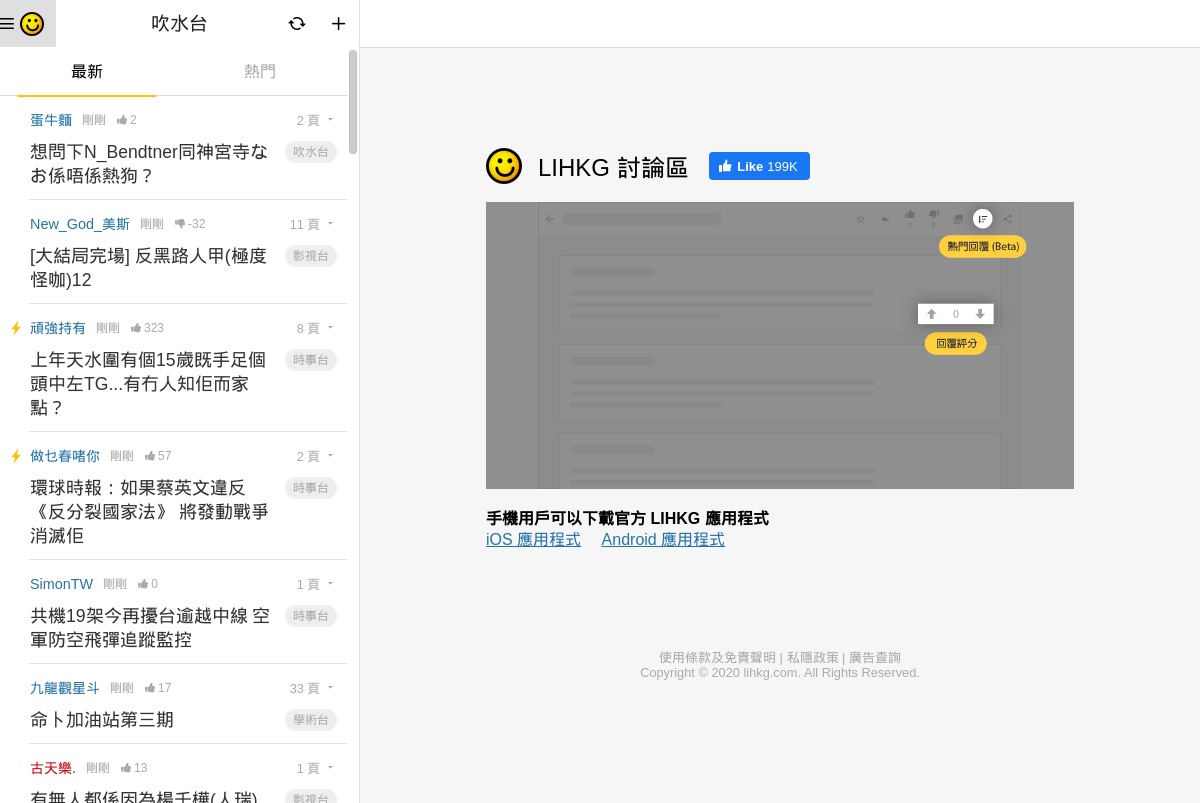Open Android 應用程式 download link
This screenshot has height=803, width=1200.
tap(663, 540)
